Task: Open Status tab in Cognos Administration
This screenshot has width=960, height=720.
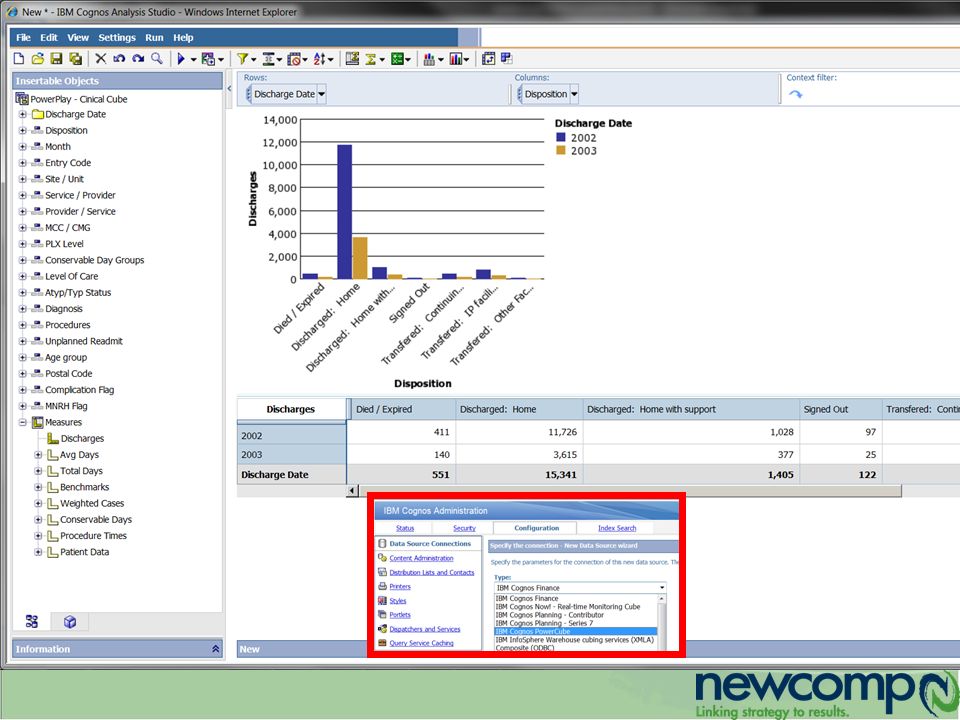Action: point(405,528)
